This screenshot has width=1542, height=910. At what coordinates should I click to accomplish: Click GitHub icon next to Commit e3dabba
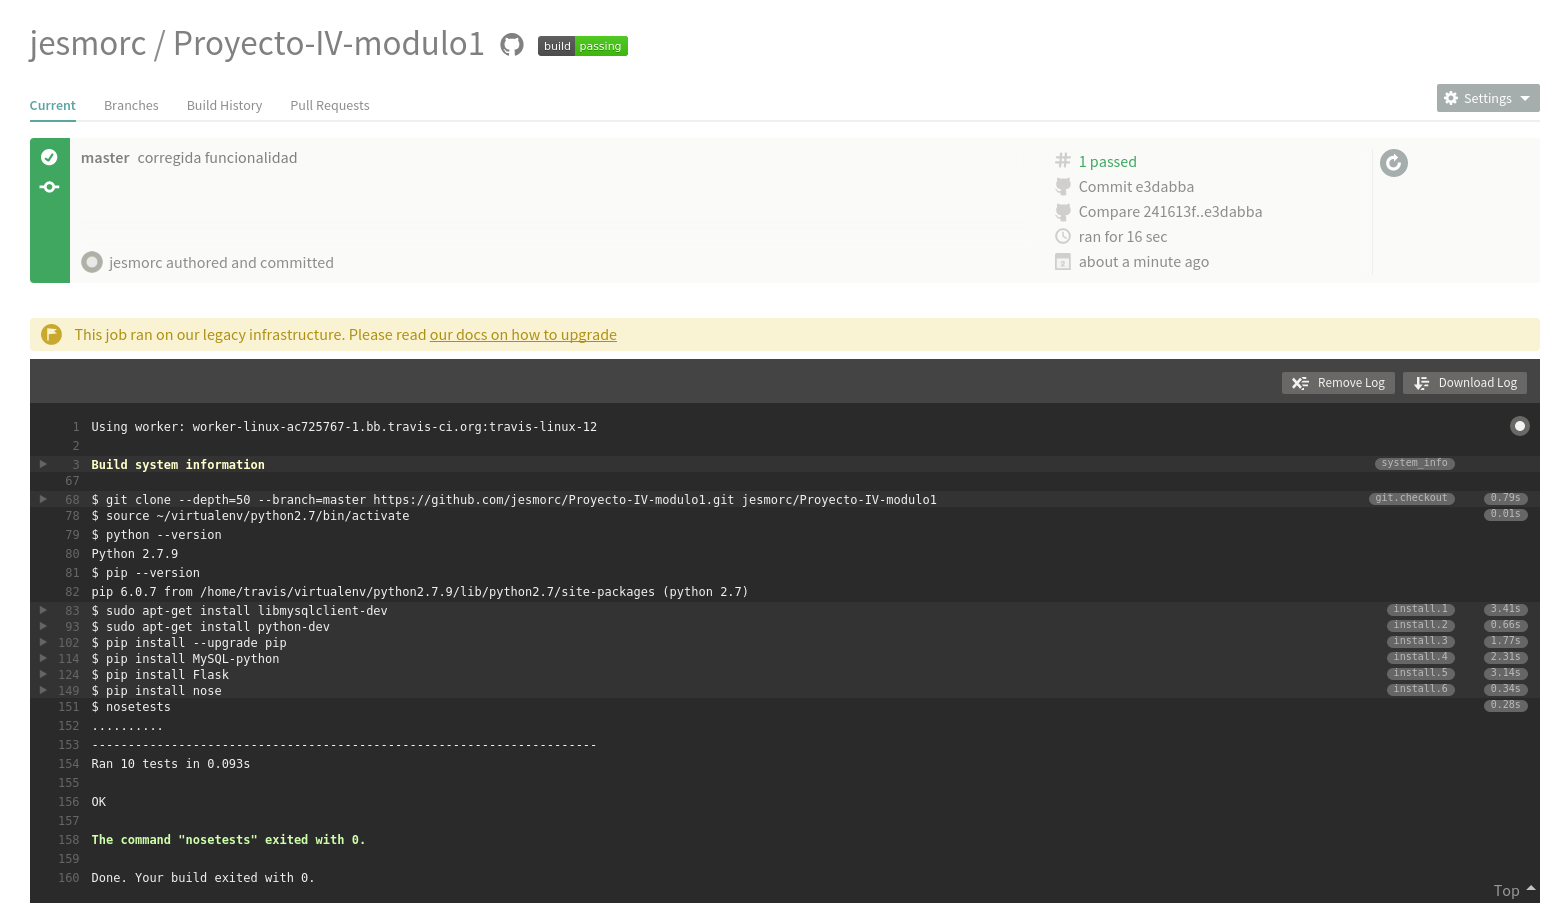(1063, 186)
